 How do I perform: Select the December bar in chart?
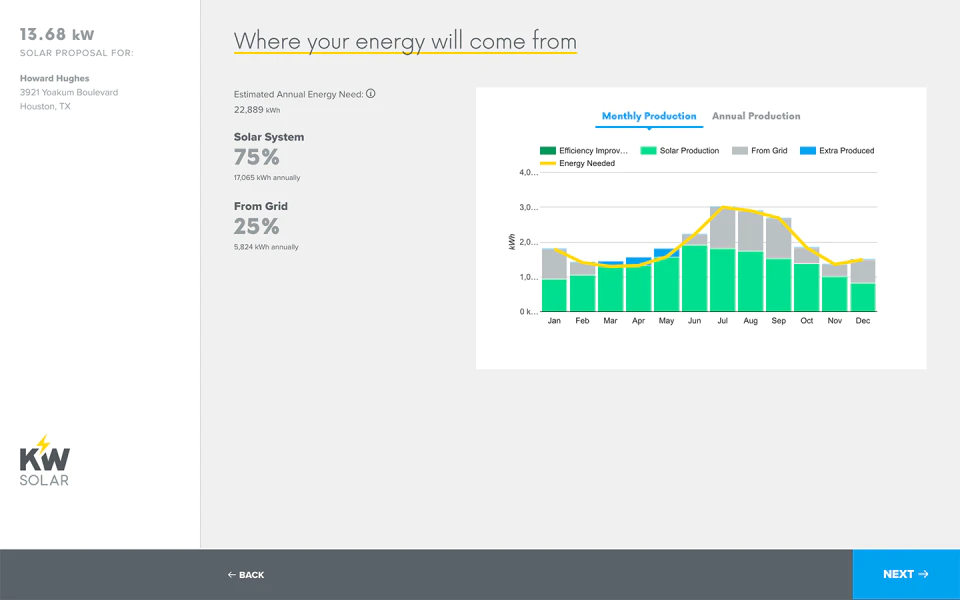[863, 285]
